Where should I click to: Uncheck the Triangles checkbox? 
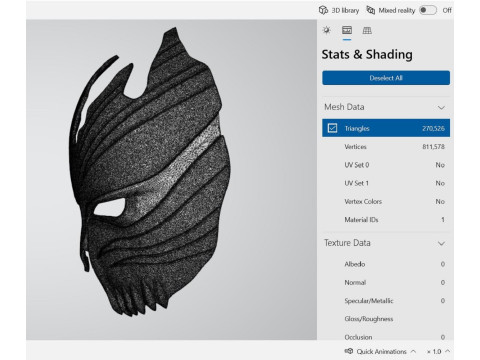[332, 128]
